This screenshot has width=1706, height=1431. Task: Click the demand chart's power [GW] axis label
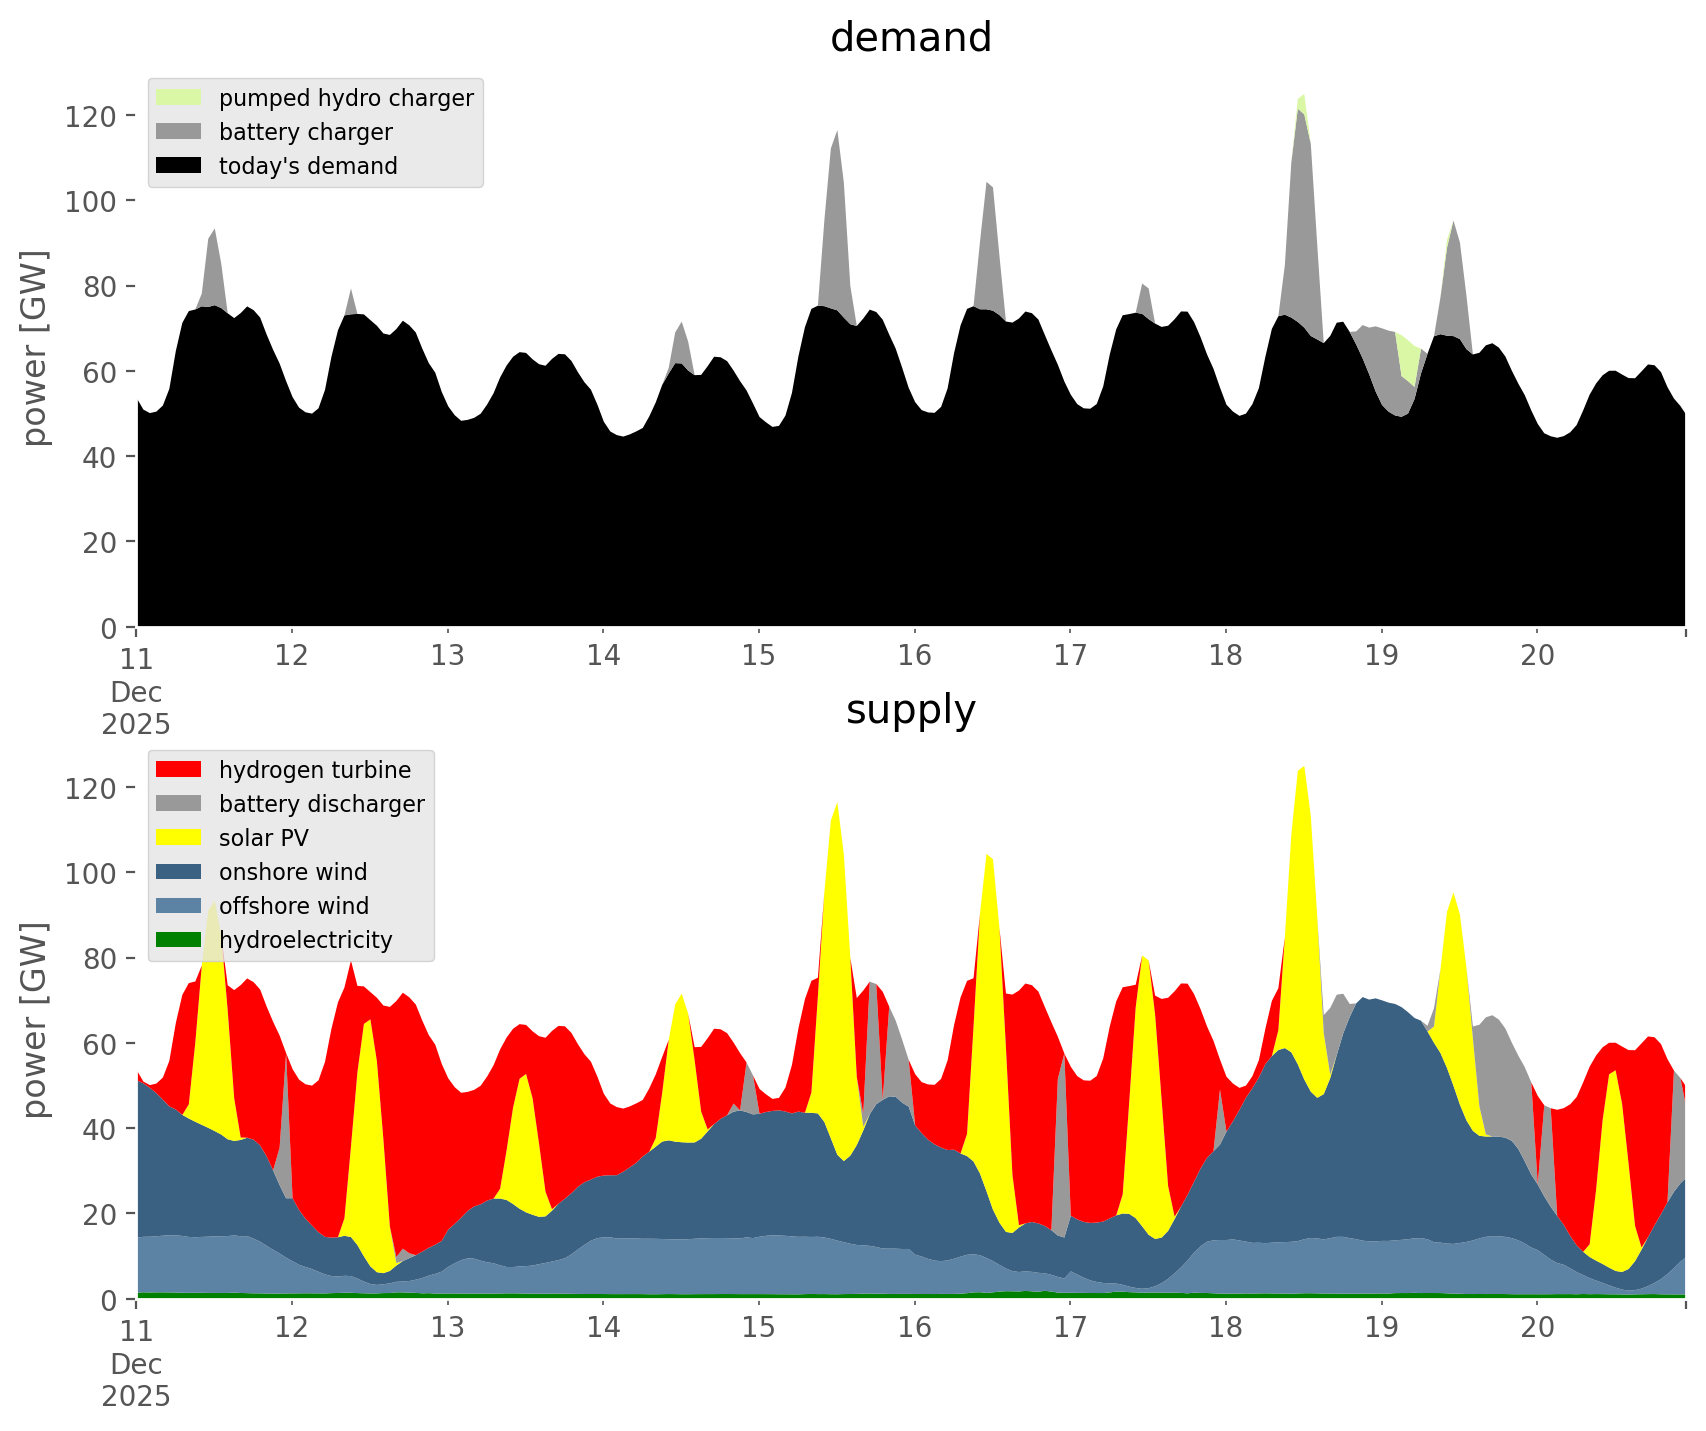(35, 349)
